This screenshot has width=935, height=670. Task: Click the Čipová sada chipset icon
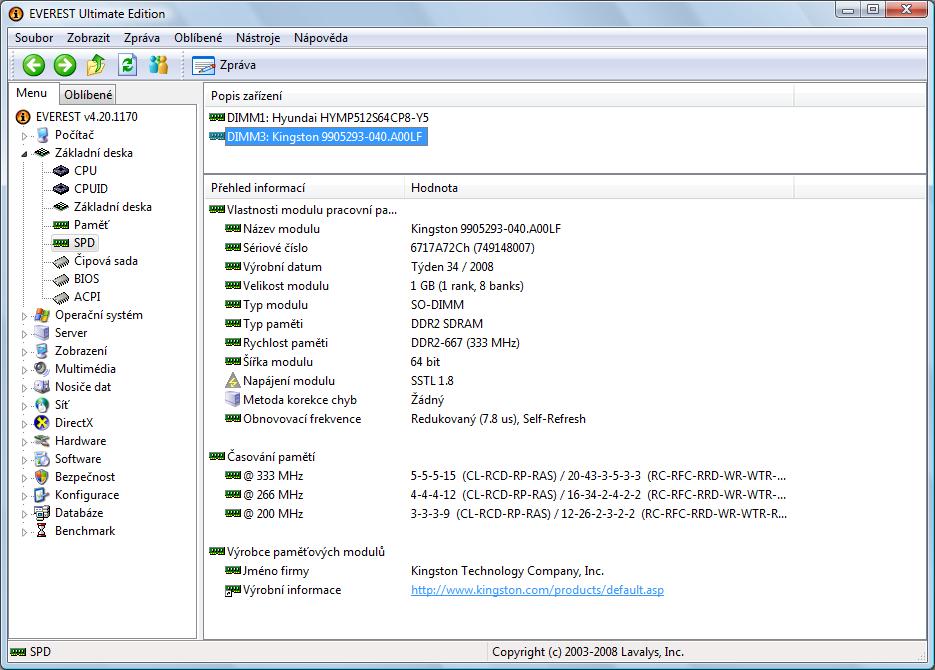click(x=61, y=261)
